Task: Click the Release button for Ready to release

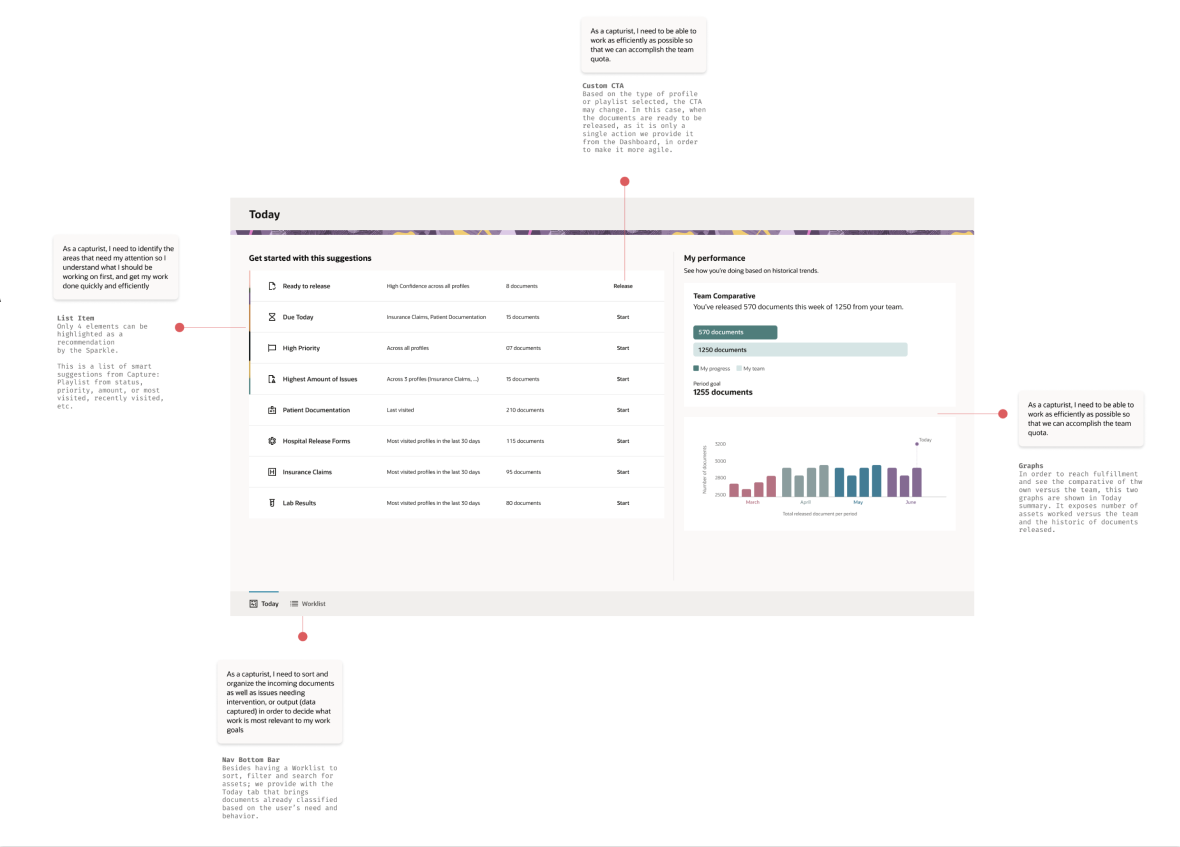Action: pos(623,286)
